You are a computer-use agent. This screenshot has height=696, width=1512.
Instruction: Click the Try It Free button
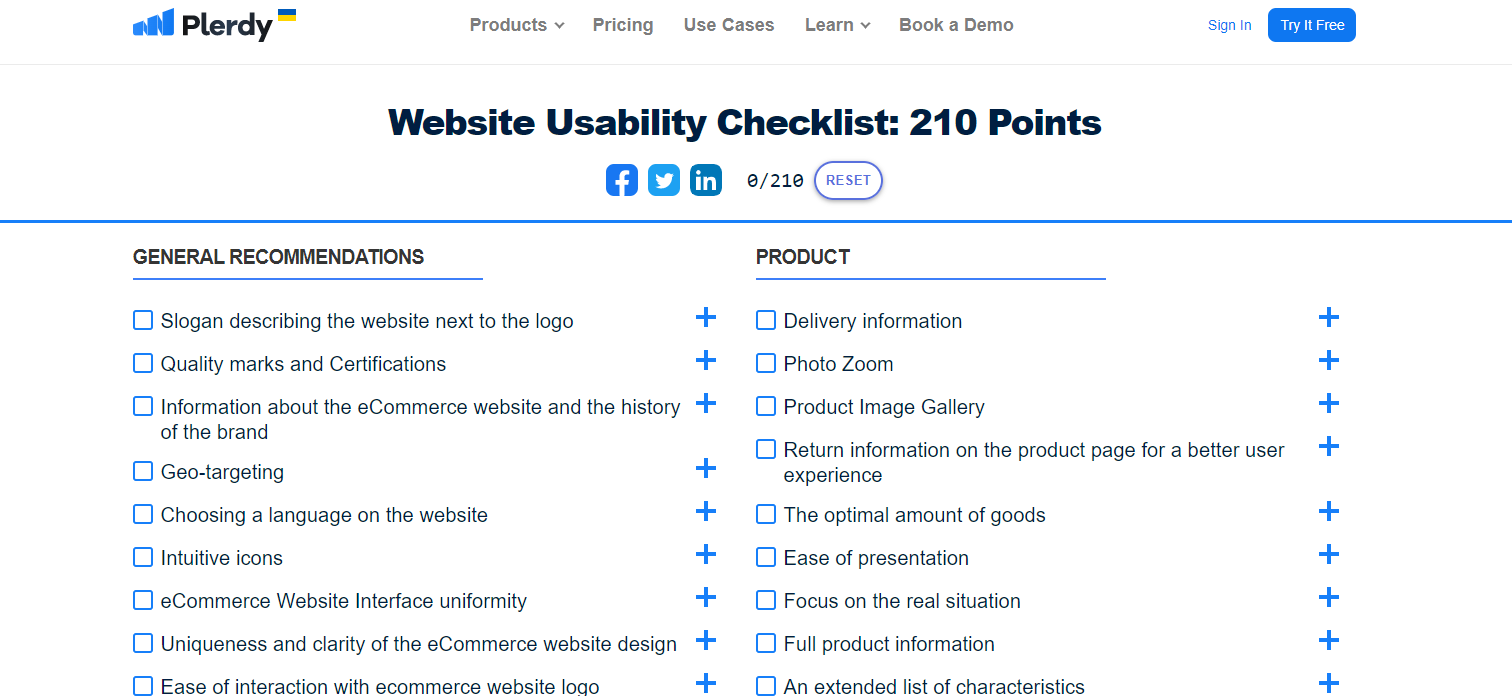tap(1311, 24)
